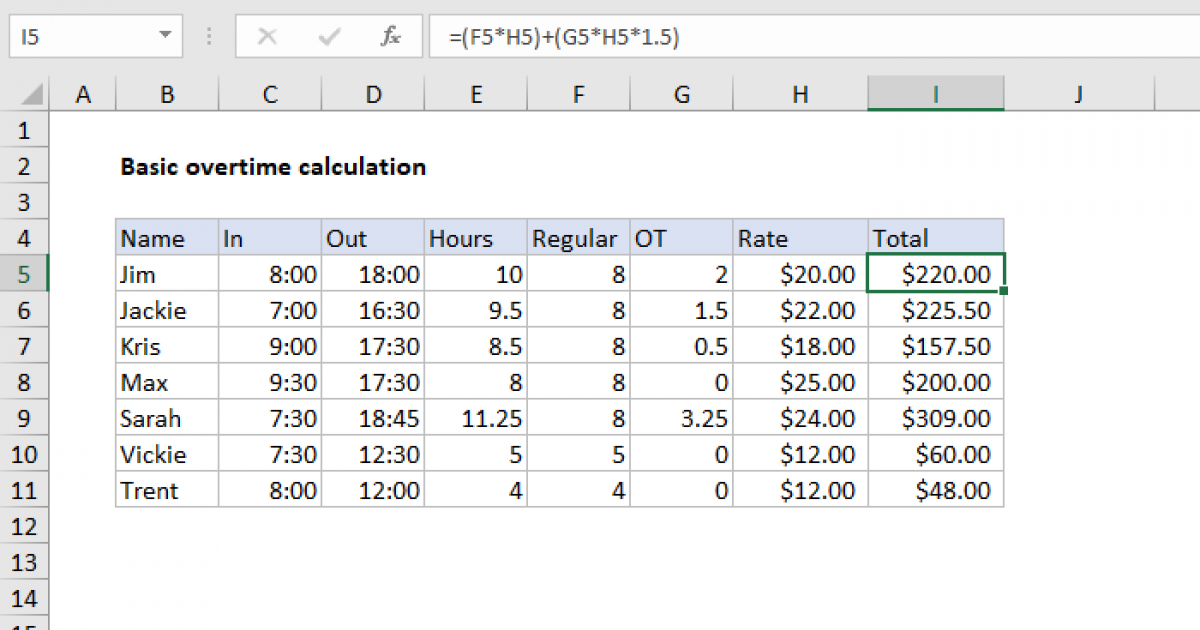Image resolution: width=1200 pixels, height=630 pixels.
Task: Select Trent's Out time 12:00
Action: [373, 490]
